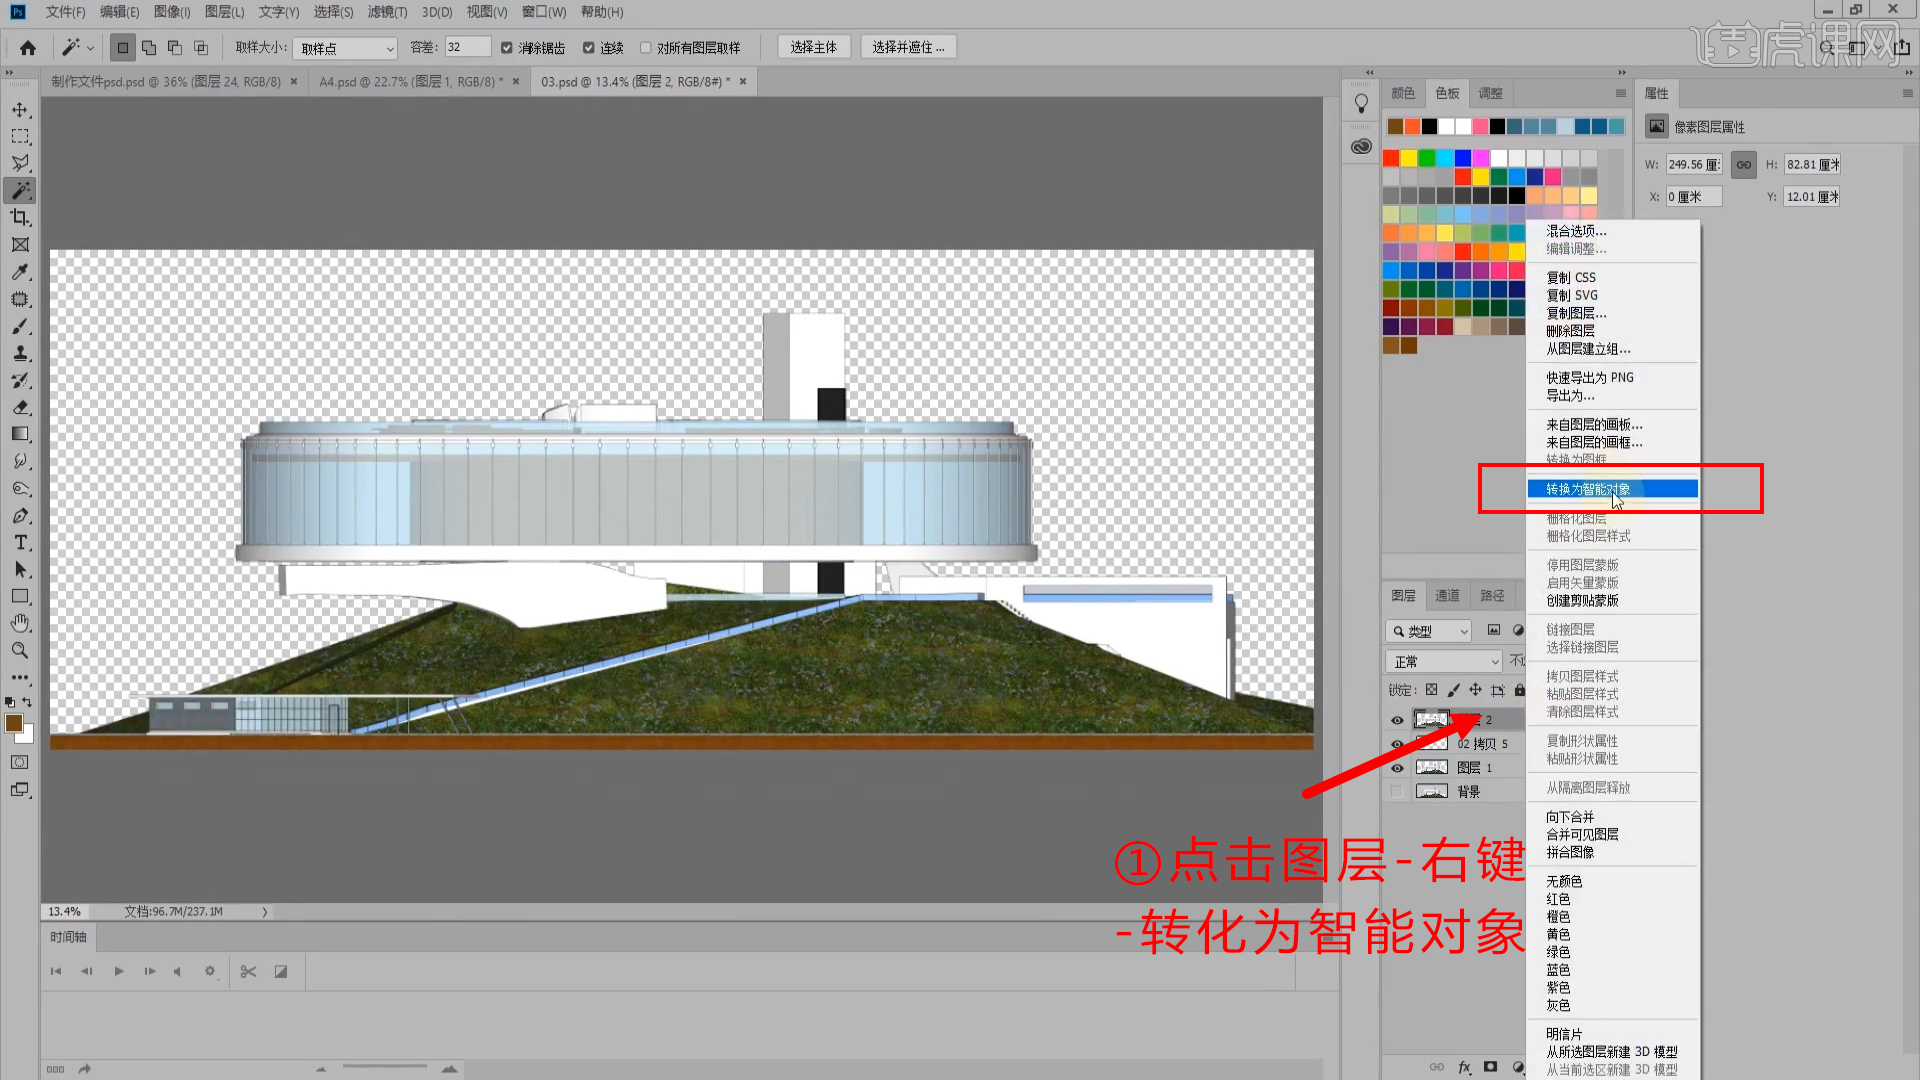Select the Dodge tool

click(x=20, y=488)
